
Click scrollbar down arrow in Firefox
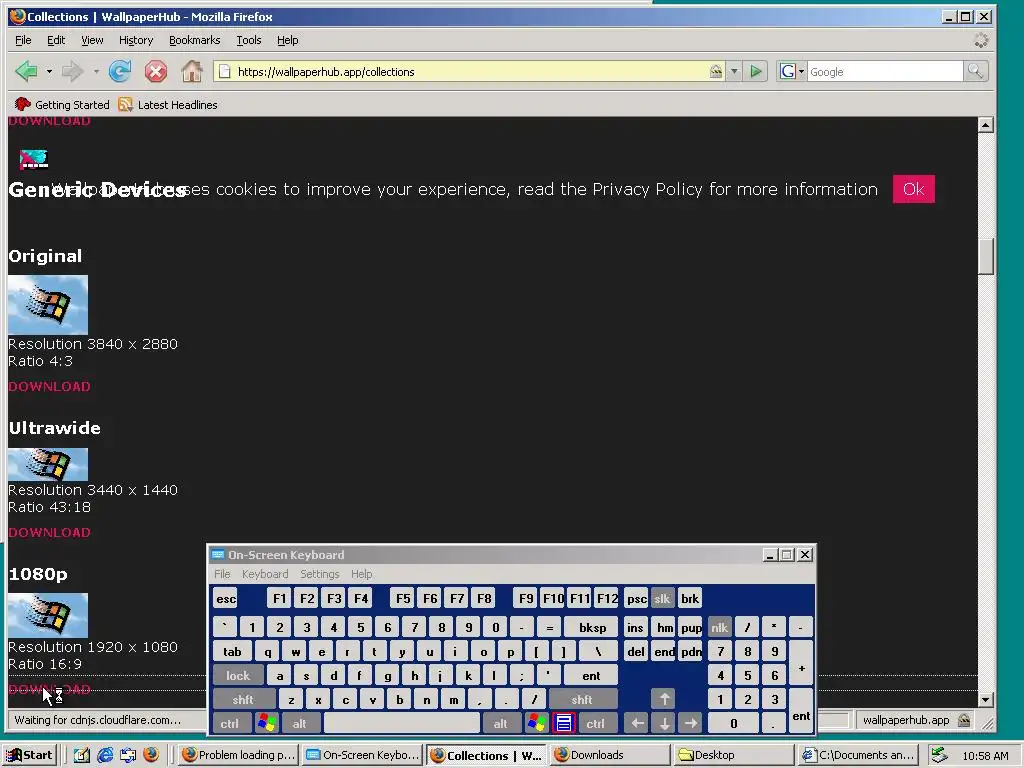pyautogui.click(x=986, y=699)
